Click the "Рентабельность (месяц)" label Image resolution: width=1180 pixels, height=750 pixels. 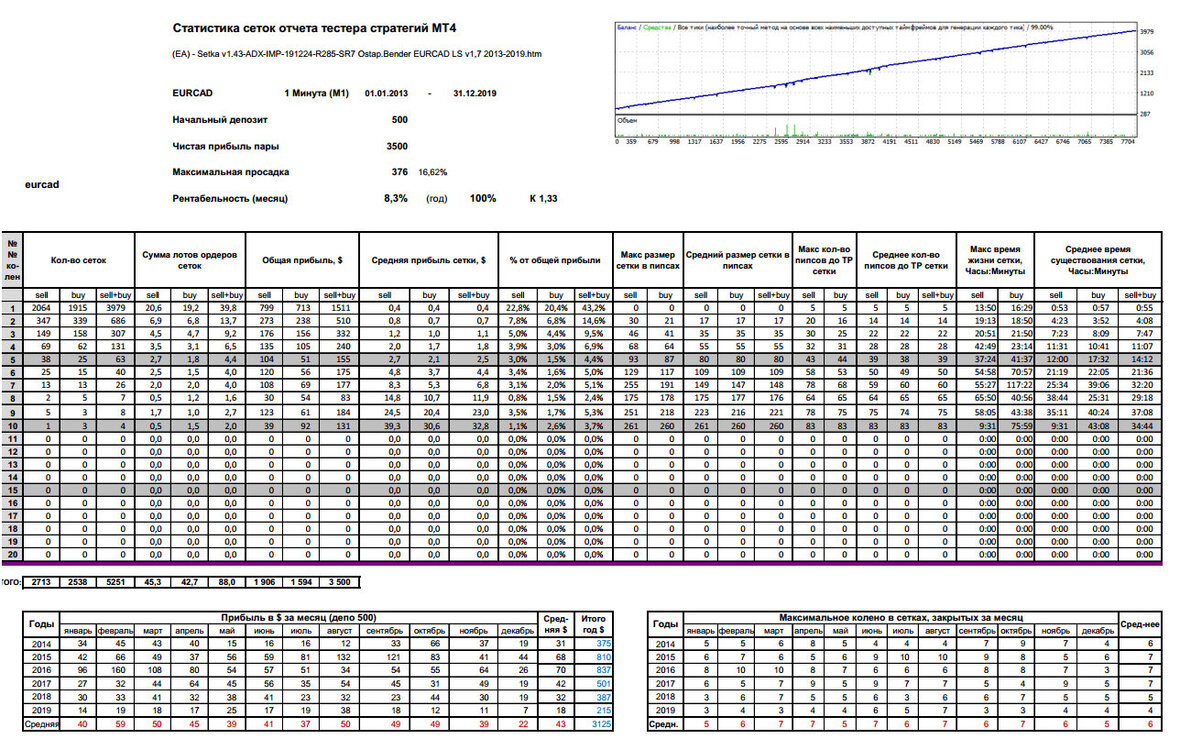click(230, 199)
